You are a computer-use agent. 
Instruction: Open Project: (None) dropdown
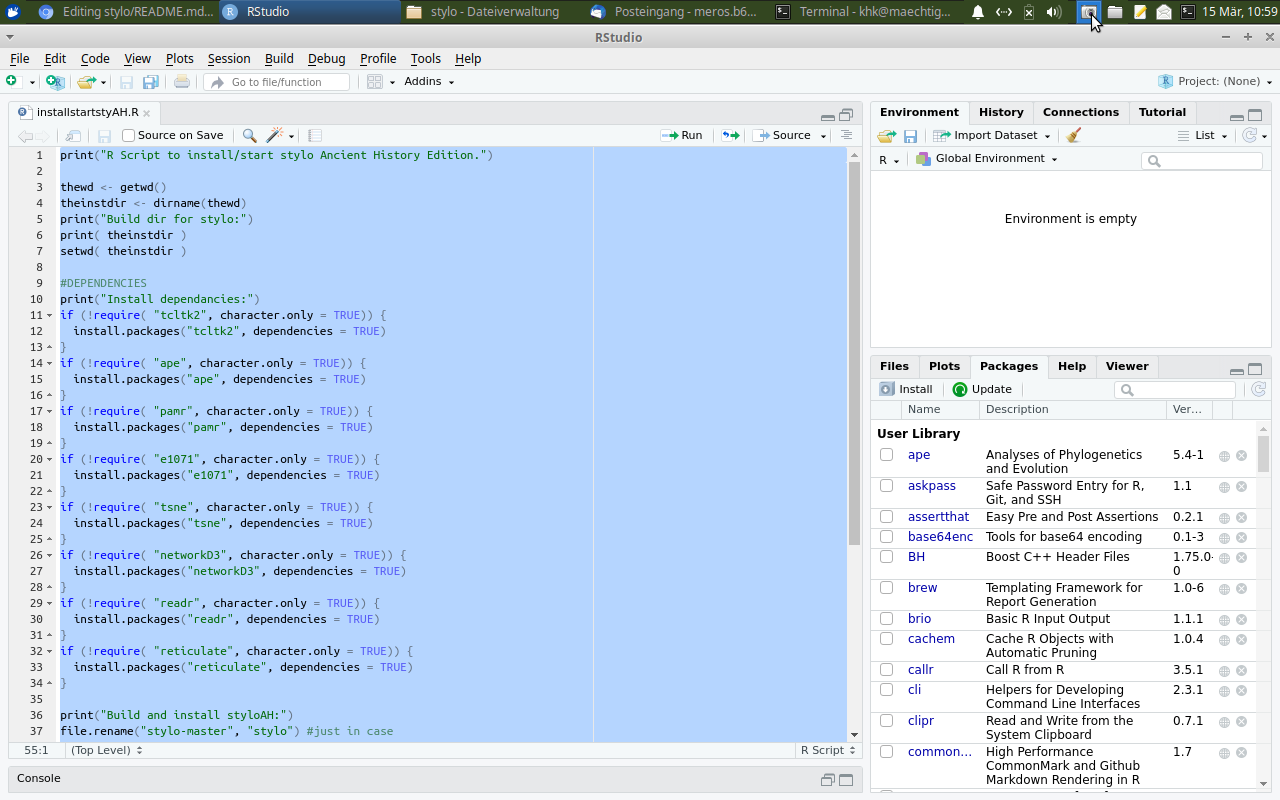pyautogui.click(x=1215, y=82)
